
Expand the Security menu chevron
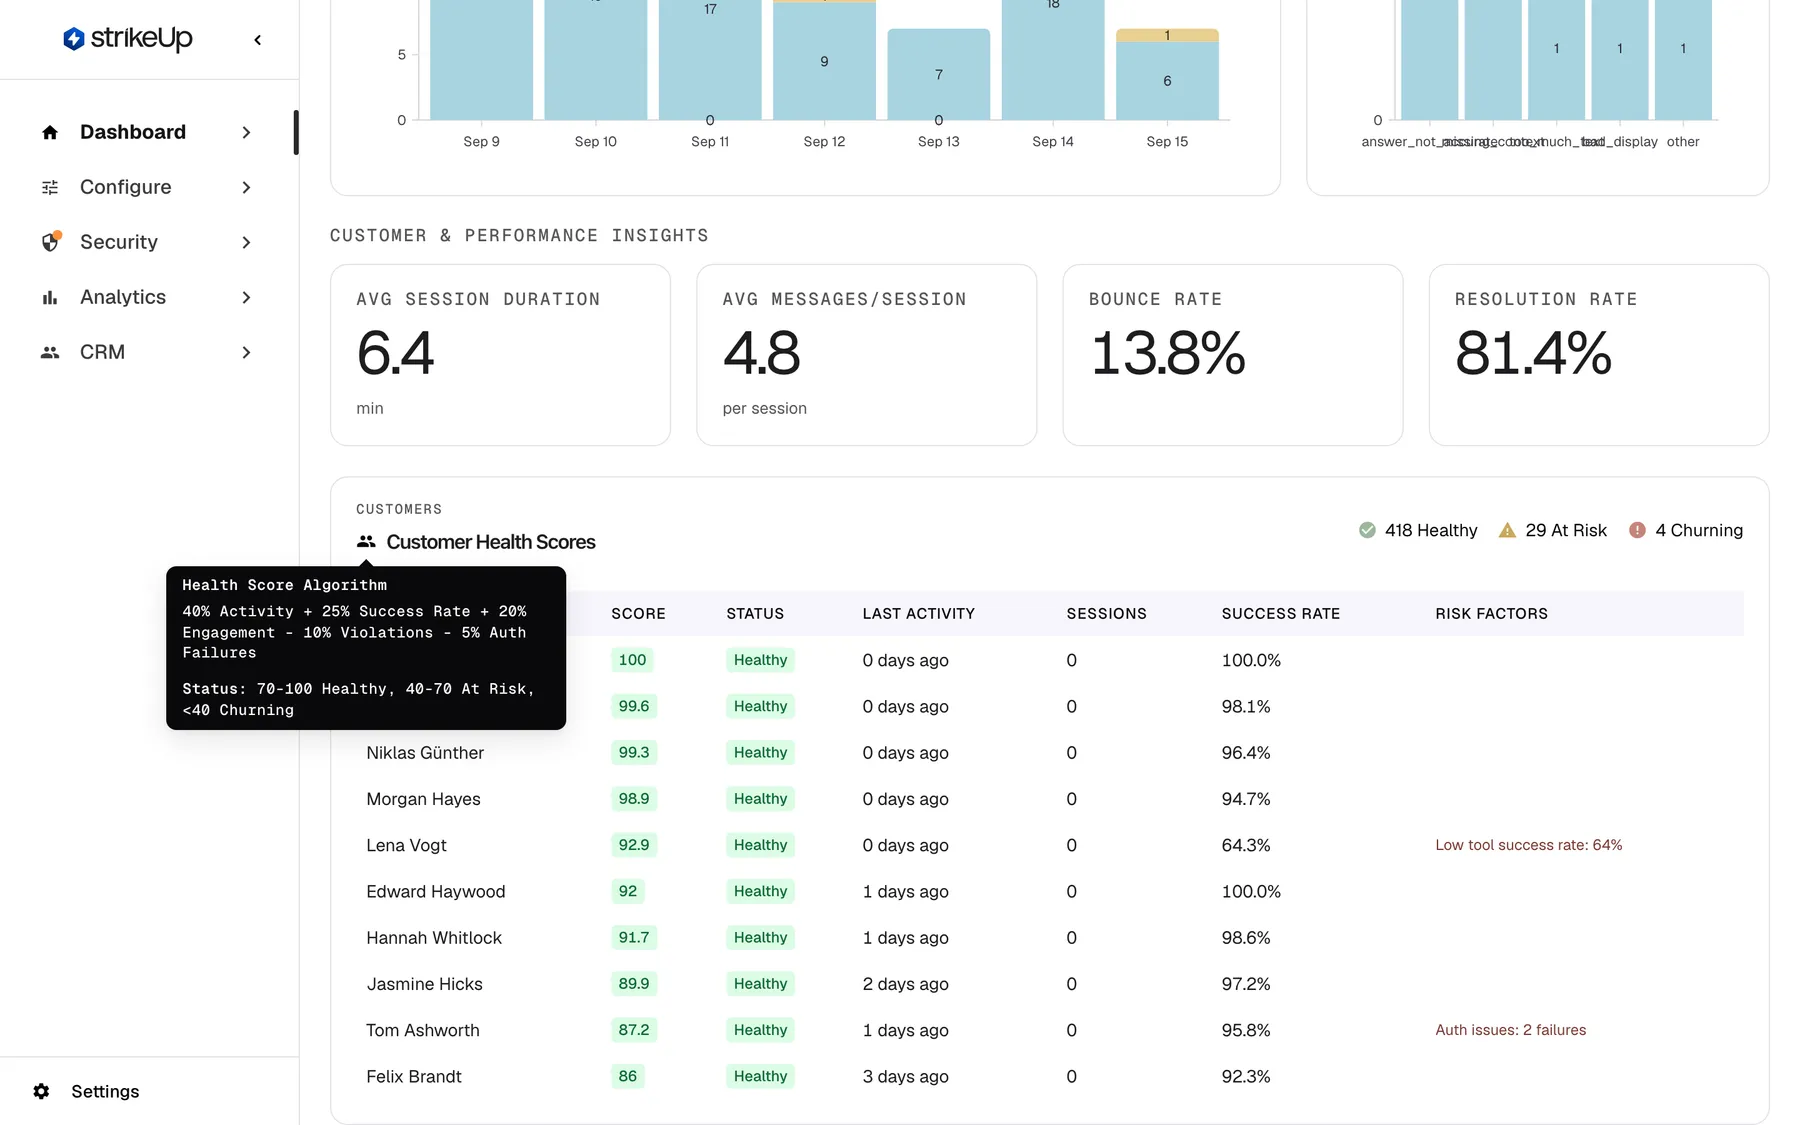246,242
